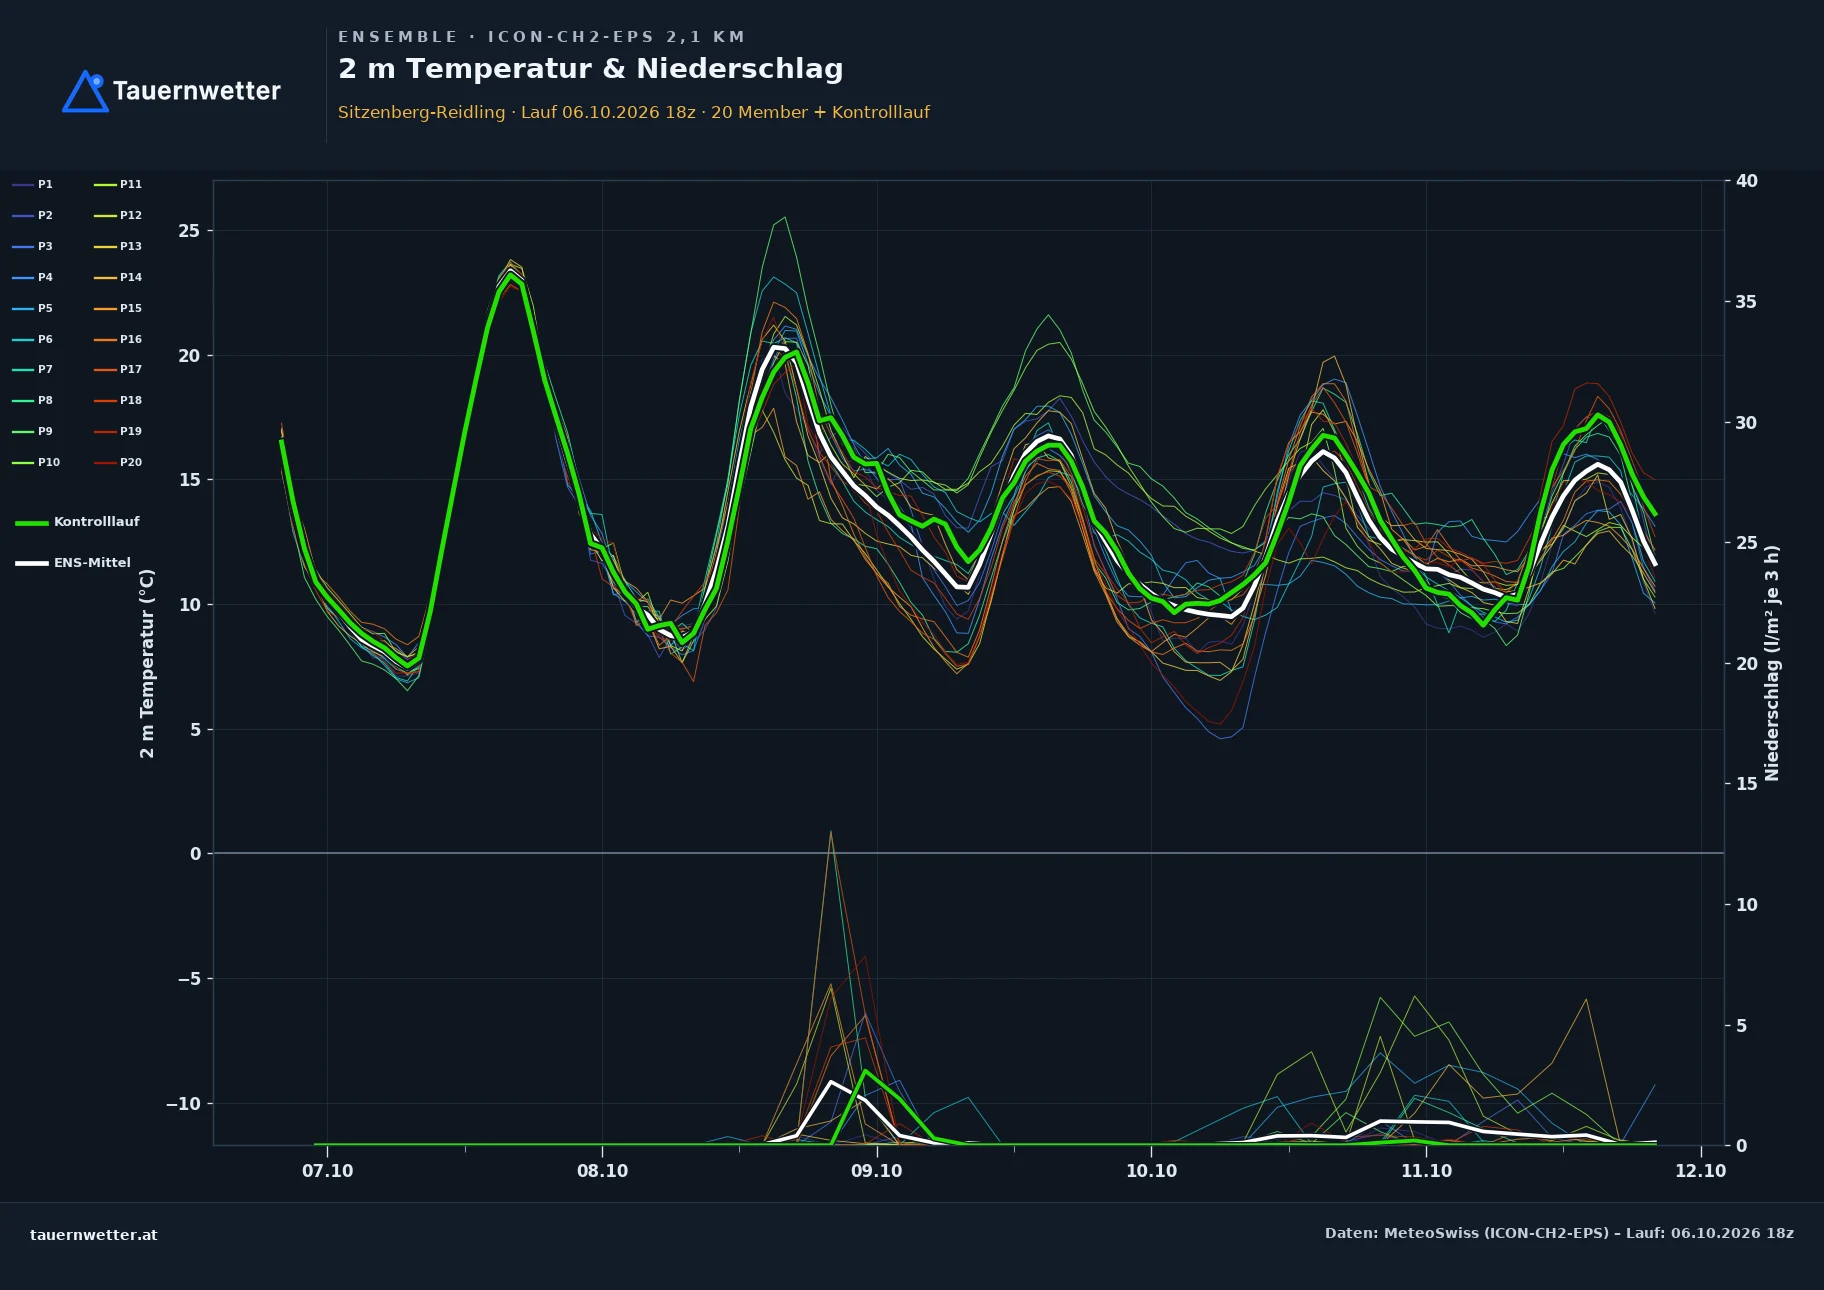The height and width of the screenshot is (1290, 1824).
Task: Click the Kontrolllauf legend entry
Action: tap(77, 522)
